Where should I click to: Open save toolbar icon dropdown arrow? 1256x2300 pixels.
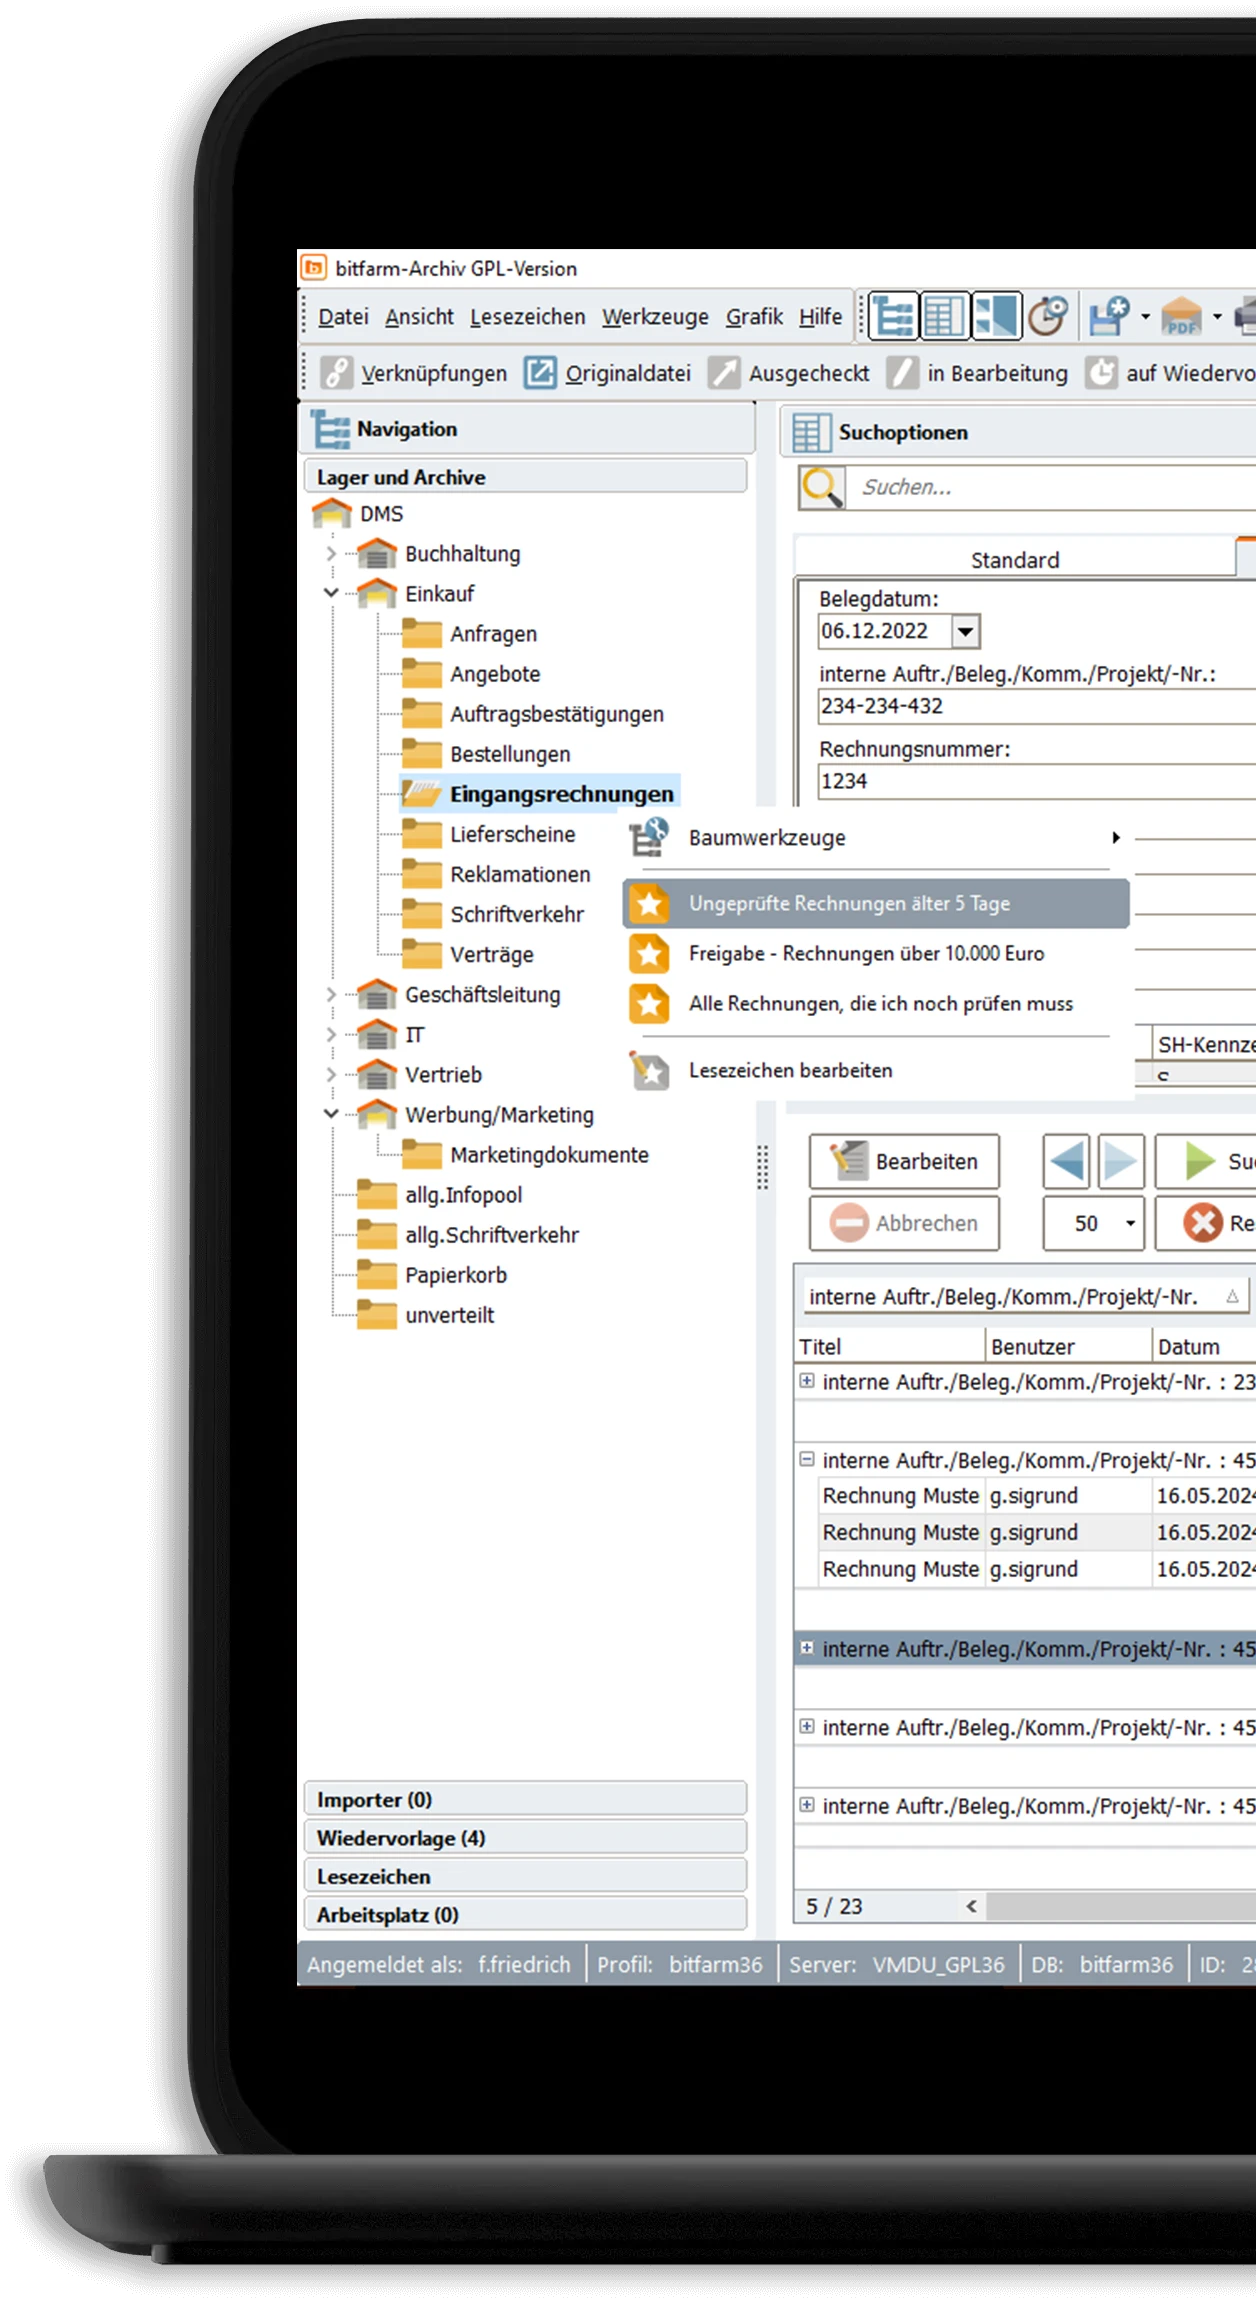coord(1145,317)
